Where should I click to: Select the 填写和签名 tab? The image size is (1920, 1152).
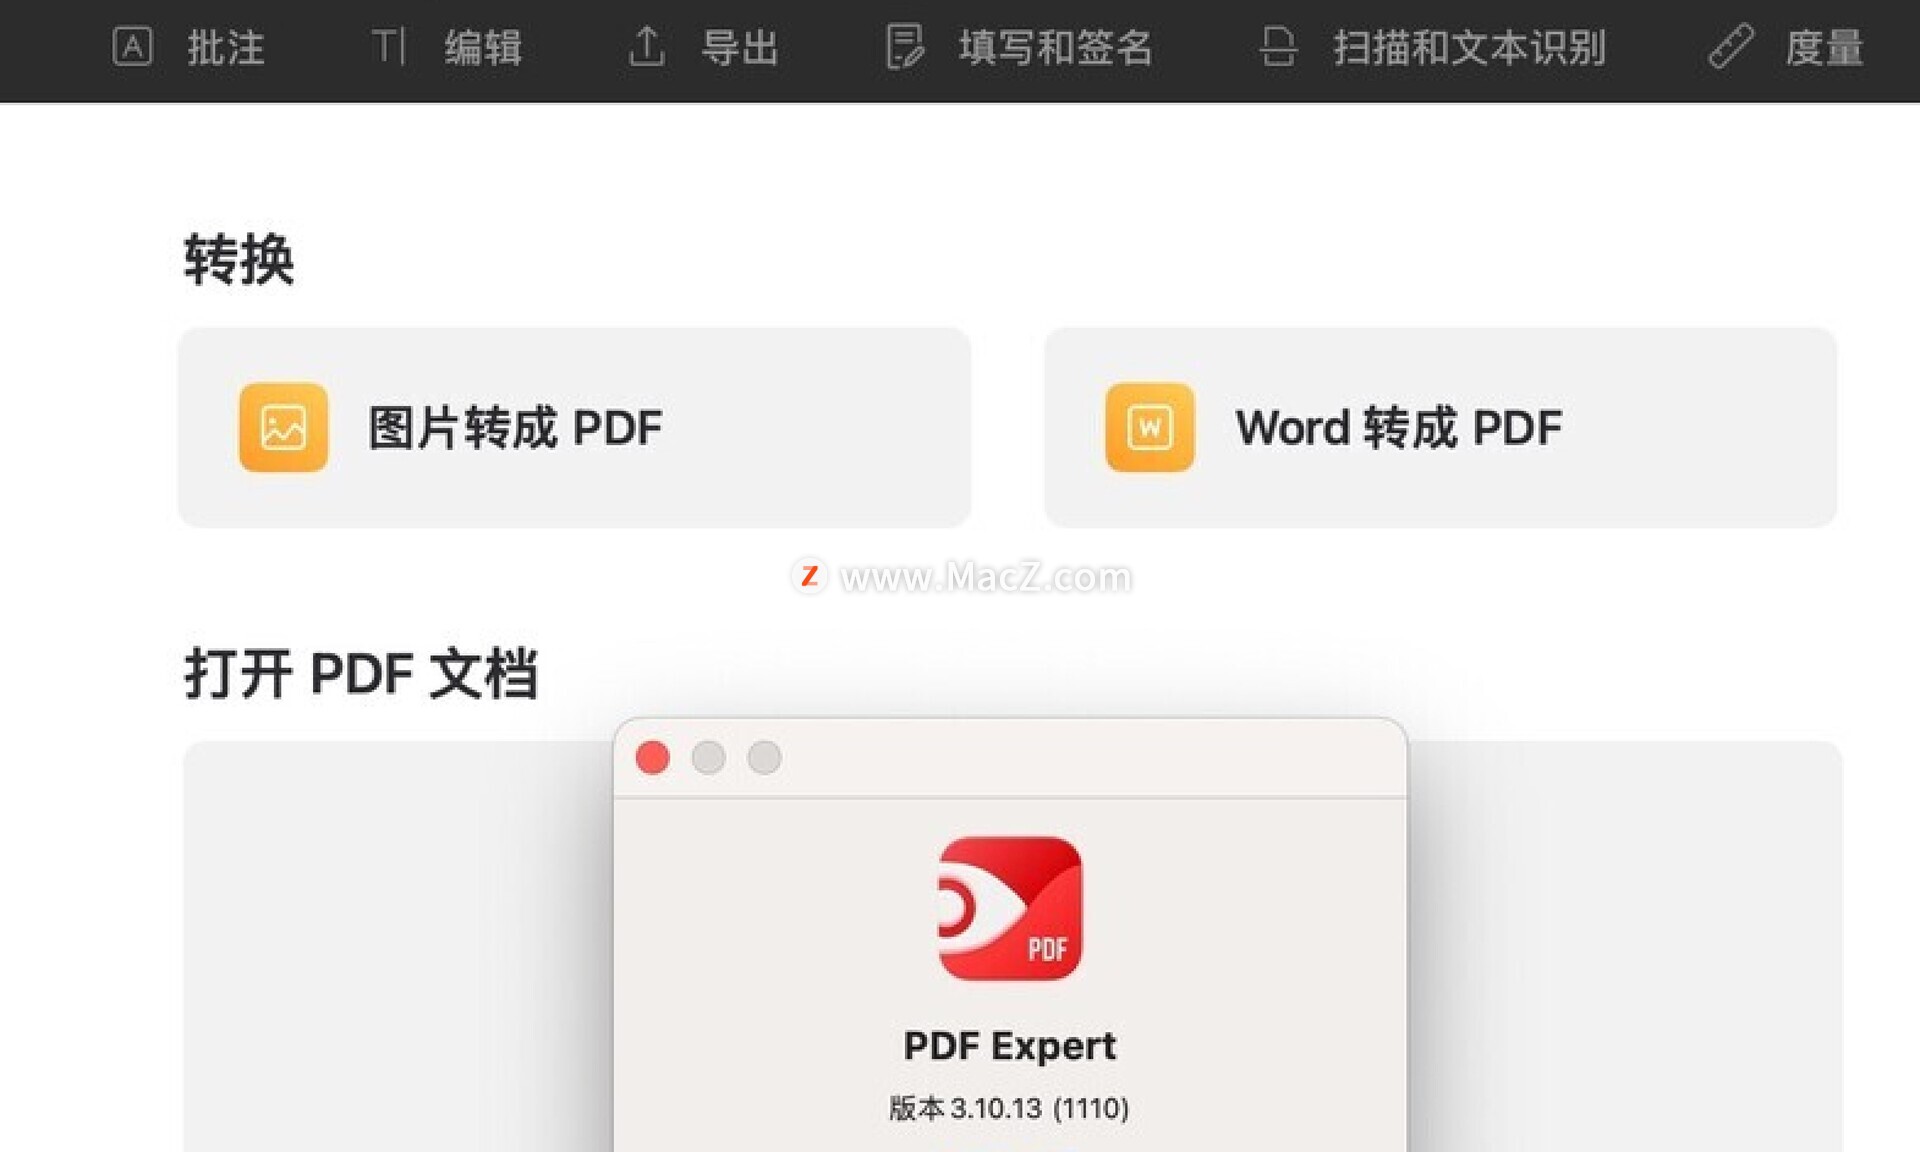1056,47
